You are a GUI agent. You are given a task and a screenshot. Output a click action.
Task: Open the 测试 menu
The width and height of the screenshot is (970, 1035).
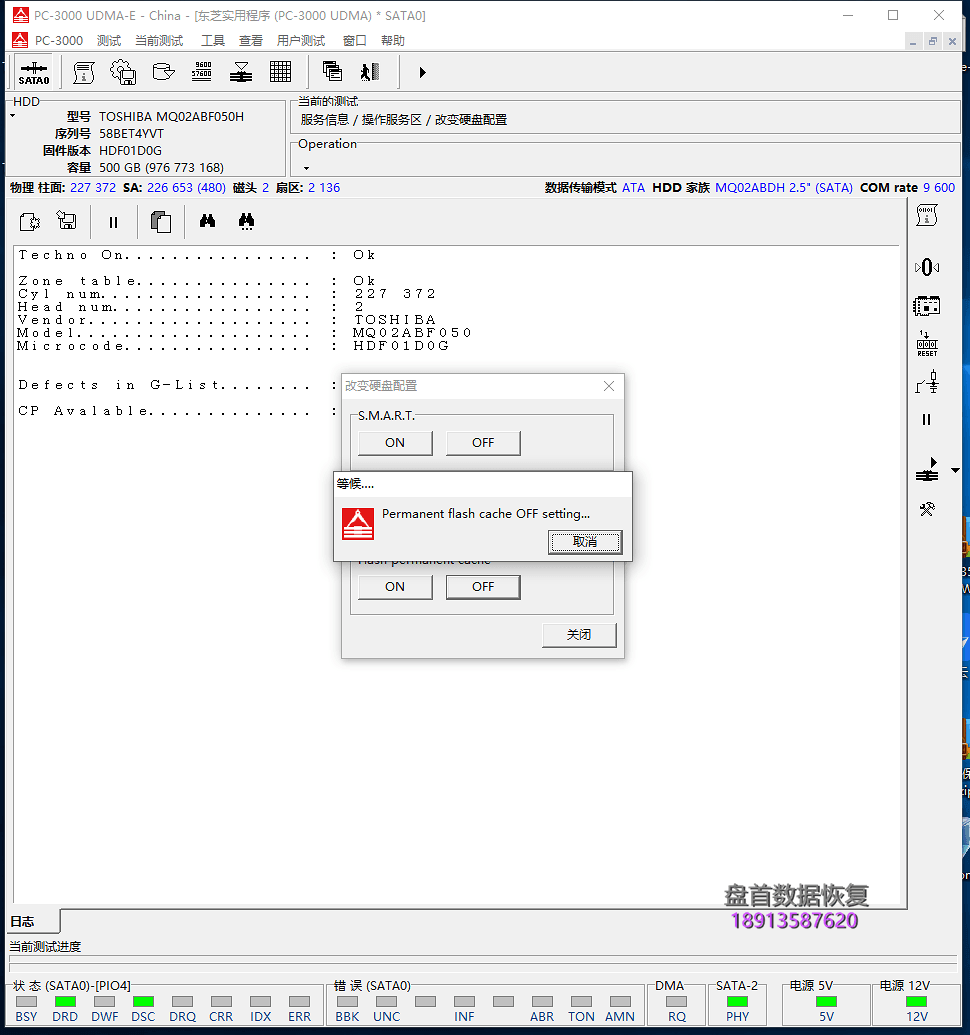109,41
